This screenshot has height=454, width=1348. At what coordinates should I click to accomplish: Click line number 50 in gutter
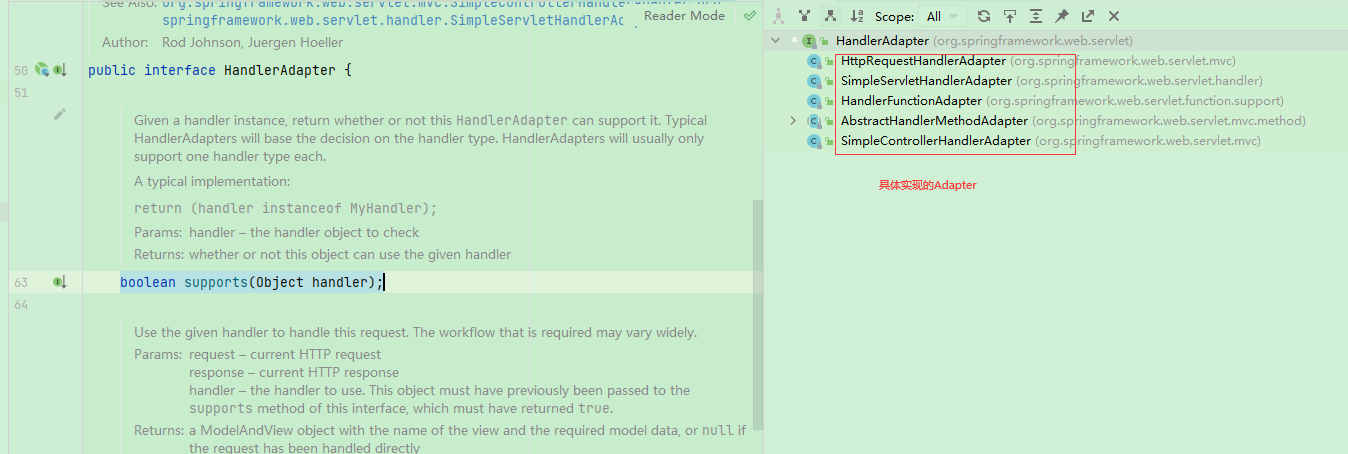point(20,71)
